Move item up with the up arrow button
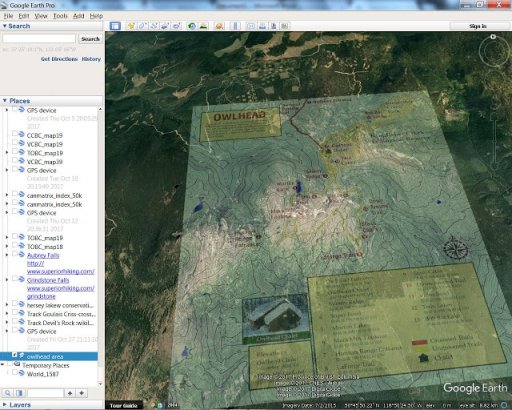The image size is (512, 410). coord(70,393)
